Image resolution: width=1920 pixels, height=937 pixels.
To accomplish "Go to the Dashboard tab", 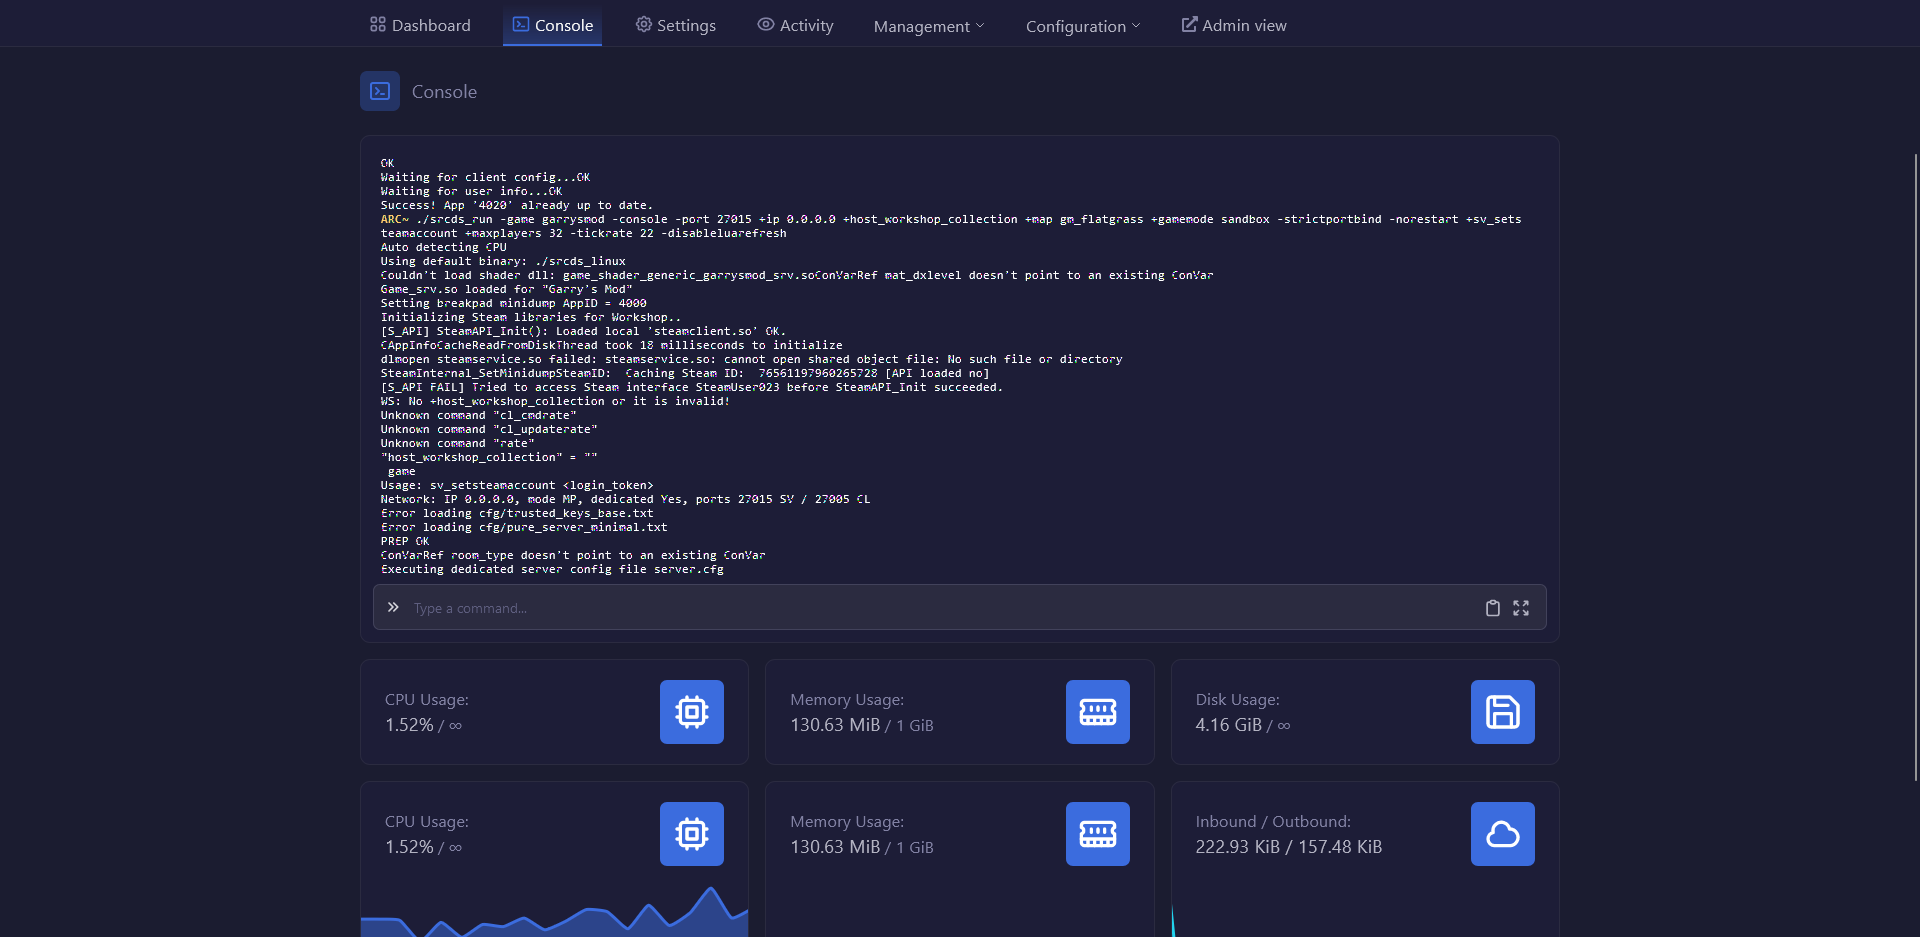I will tap(420, 25).
